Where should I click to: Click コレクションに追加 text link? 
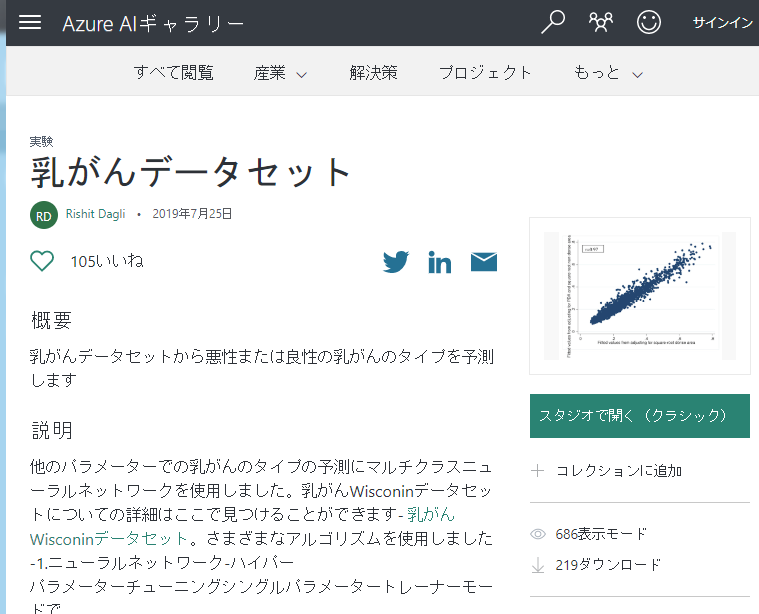pyautogui.click(x=619, y=471)
